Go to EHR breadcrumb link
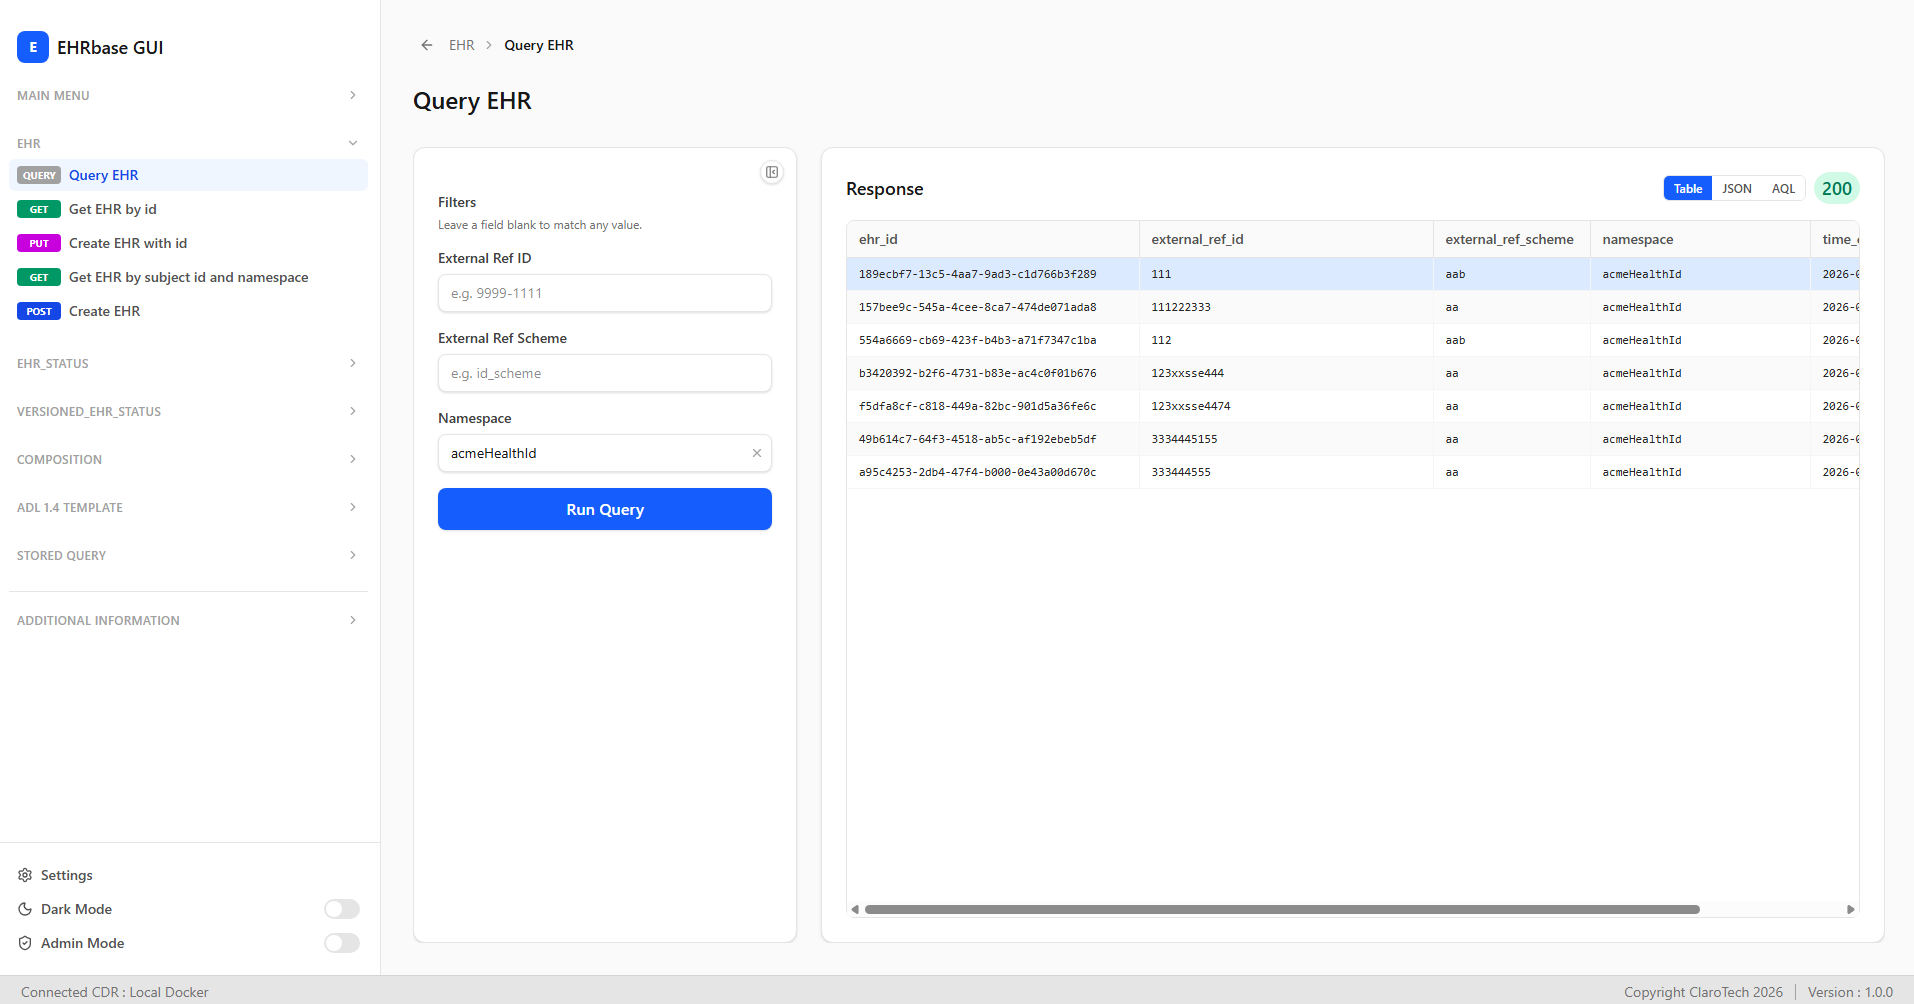The height and width of the screenshot is (1004, 1914). coord(461,45)
